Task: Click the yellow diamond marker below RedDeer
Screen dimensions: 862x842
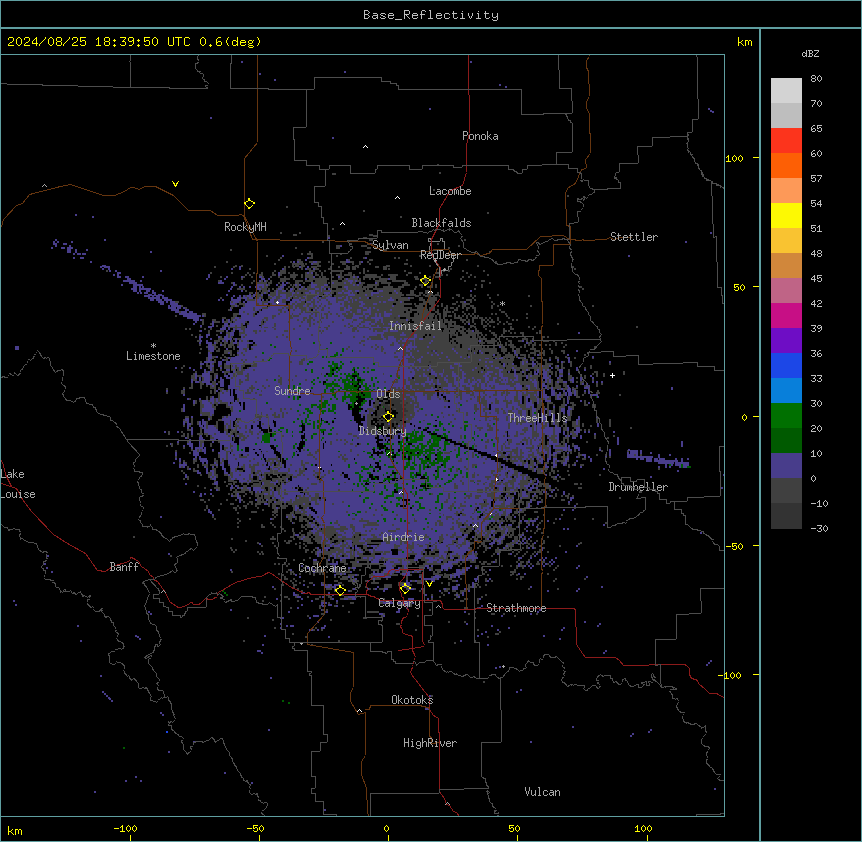Action: 425,281
